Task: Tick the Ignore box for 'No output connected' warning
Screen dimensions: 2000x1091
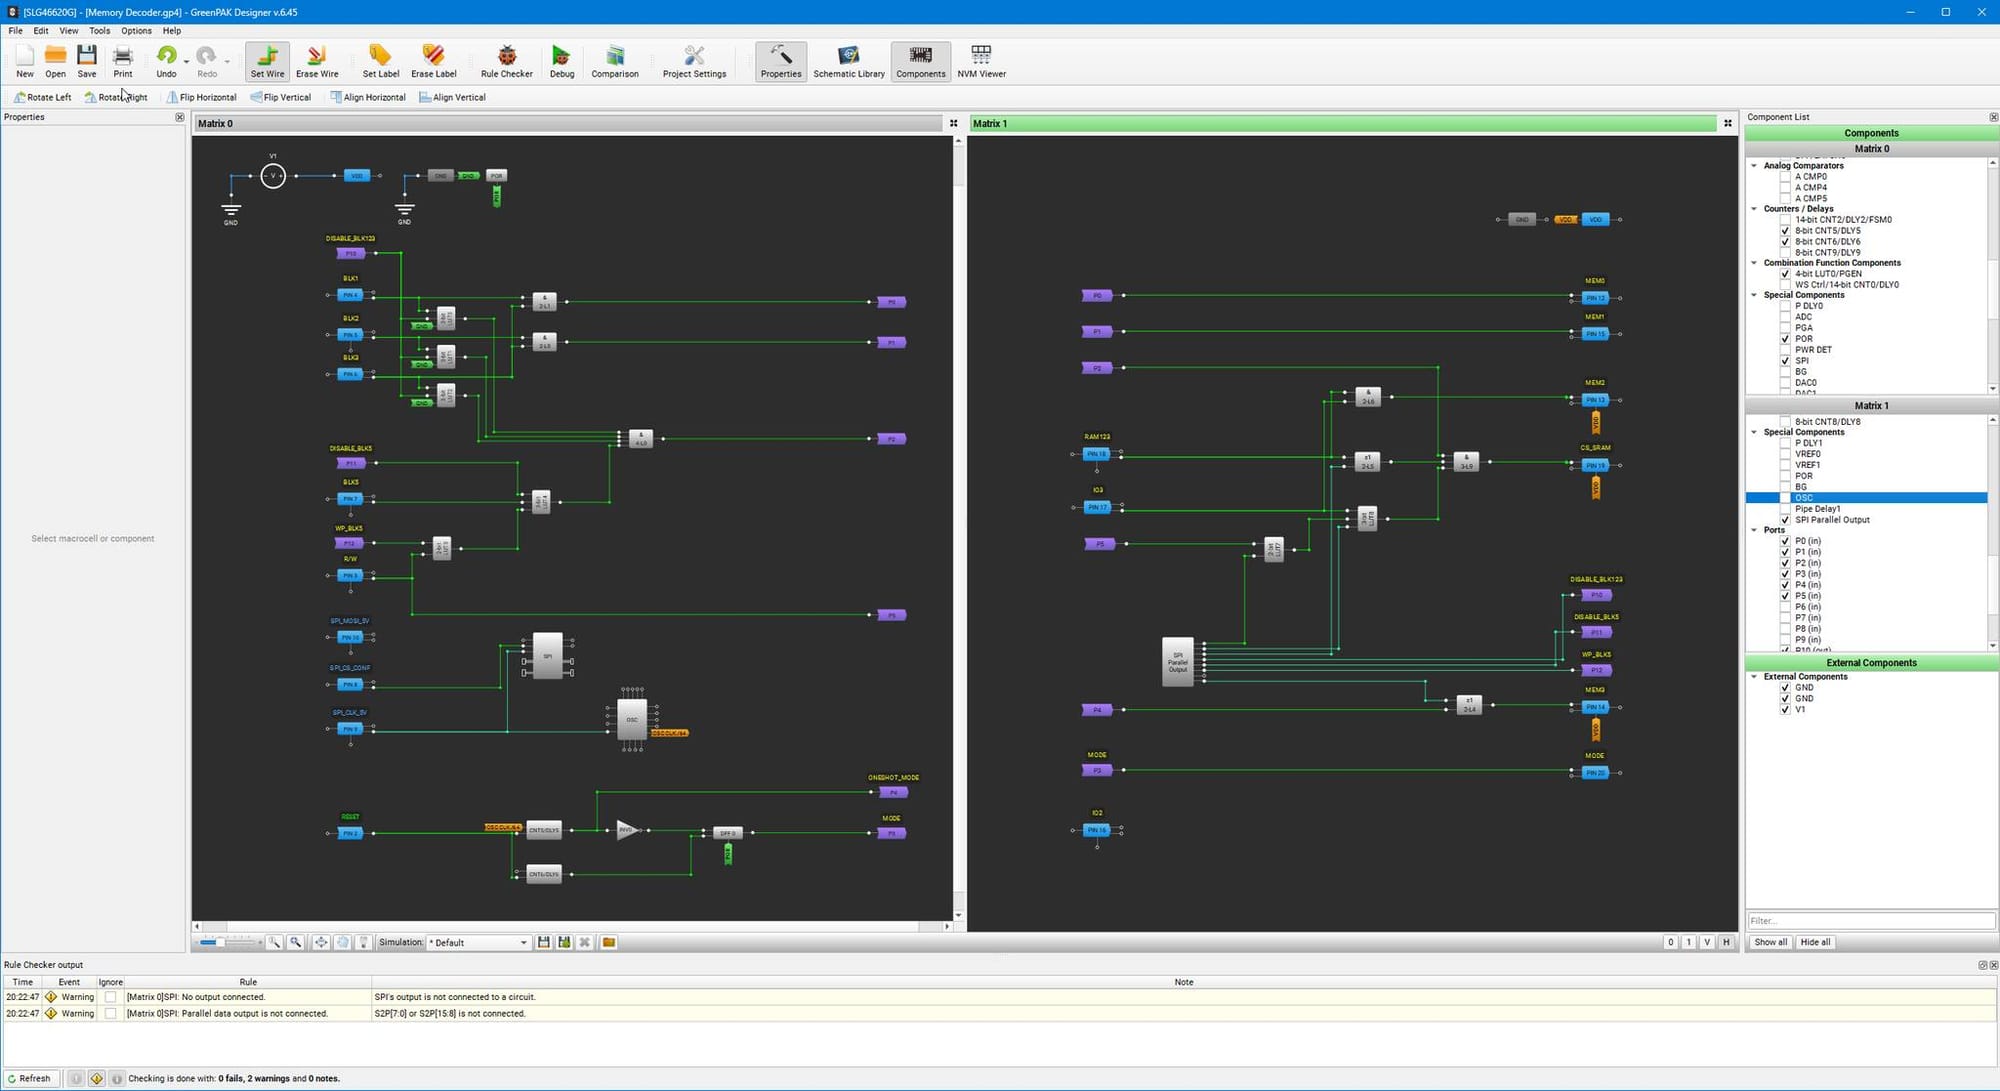Action: point(110,996)
